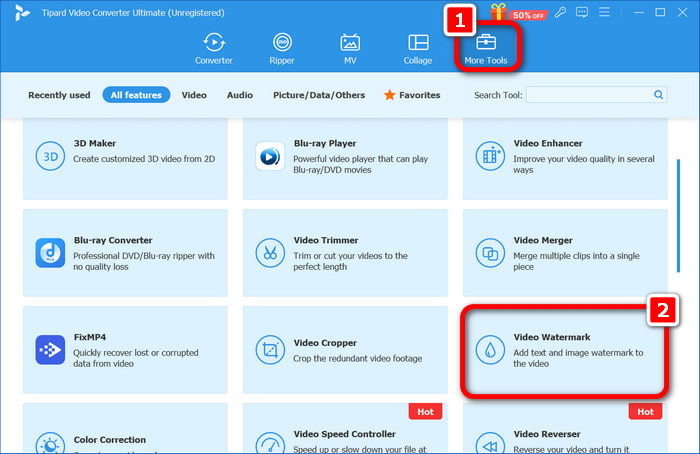This screenshot has height=454, width=700.
Task: Click the Video Speed Controller gauge icon
Action: [x=270, y=443]
